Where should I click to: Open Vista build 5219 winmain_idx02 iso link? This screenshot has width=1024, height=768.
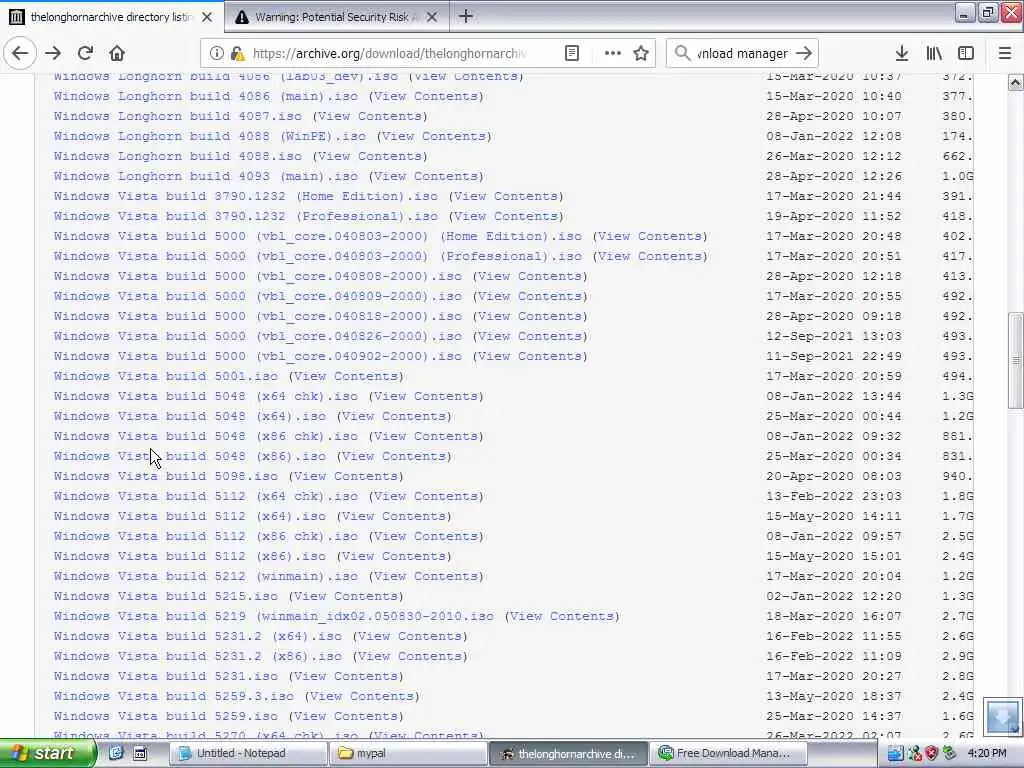coord(274,616)
